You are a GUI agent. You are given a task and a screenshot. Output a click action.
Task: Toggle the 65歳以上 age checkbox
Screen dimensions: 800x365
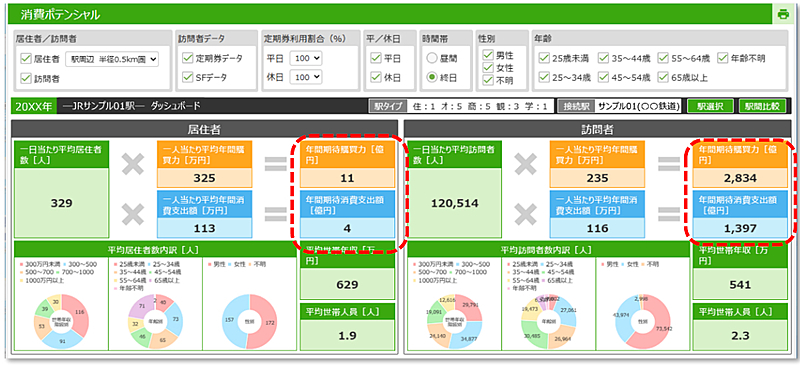click(663, 78)
